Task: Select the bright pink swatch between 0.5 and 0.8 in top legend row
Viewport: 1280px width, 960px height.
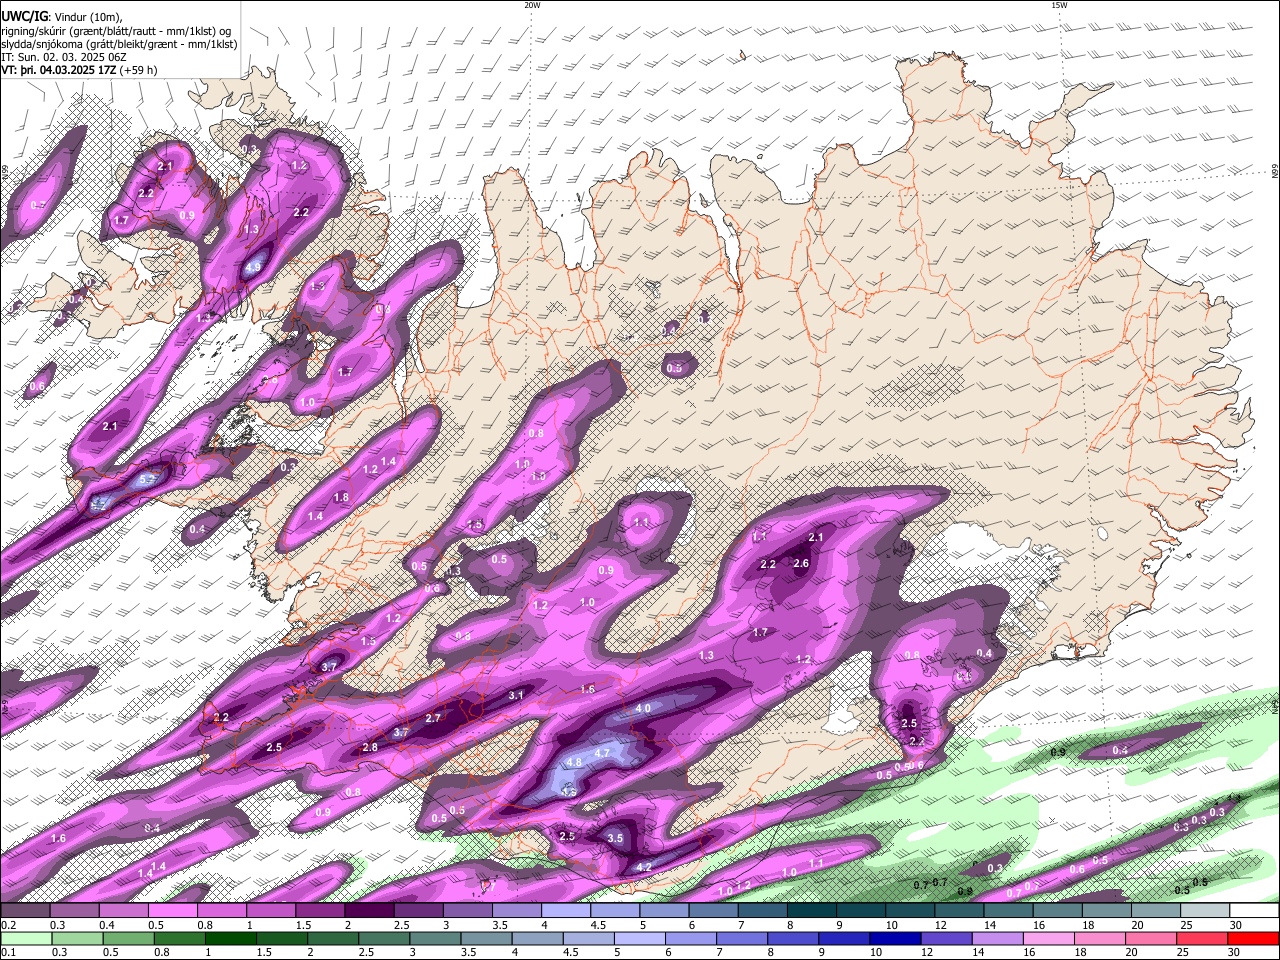Action: pyautogui.click(x=173, y=911)
